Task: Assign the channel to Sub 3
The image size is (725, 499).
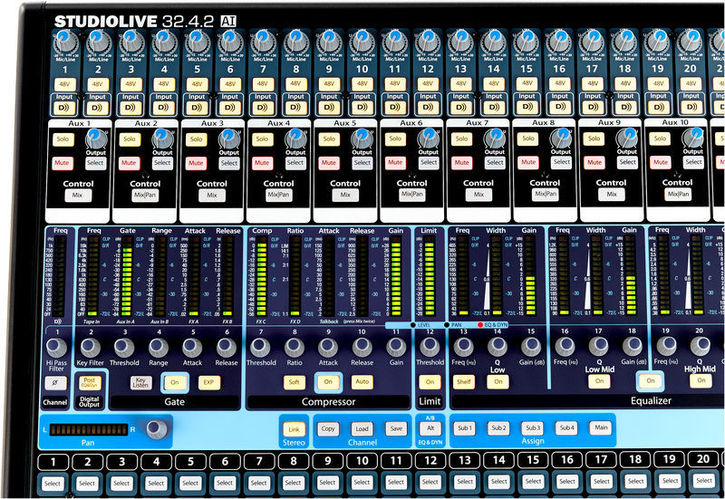Action: coord(532,428)
